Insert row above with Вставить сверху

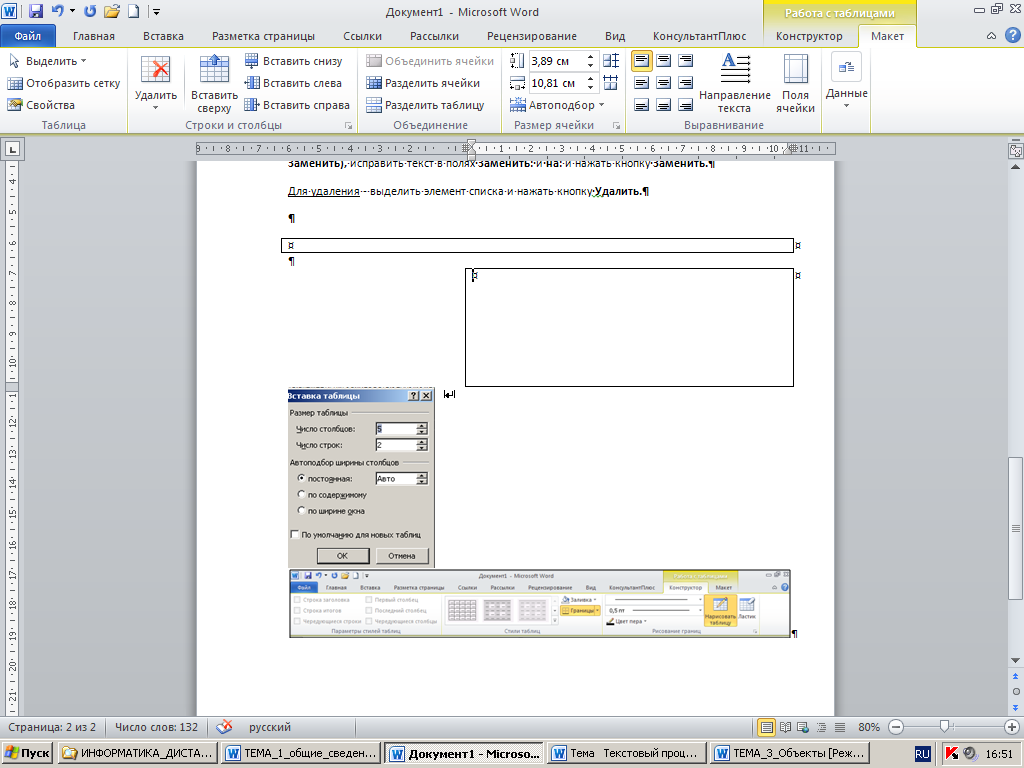[214, 84]
